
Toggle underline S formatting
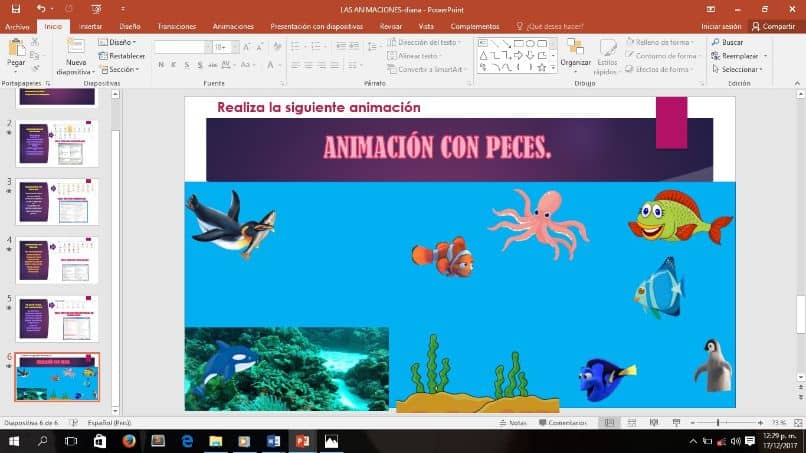(187, 65)
